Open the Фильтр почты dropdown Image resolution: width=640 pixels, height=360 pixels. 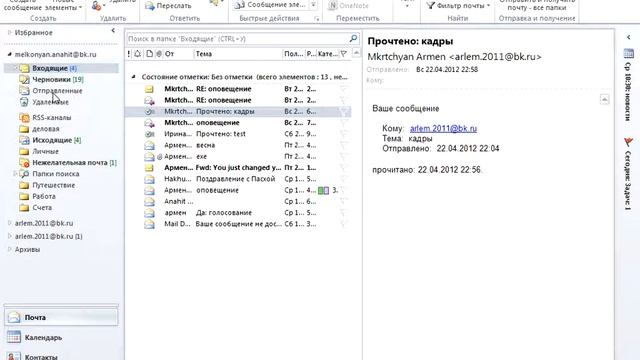point(458,6)
